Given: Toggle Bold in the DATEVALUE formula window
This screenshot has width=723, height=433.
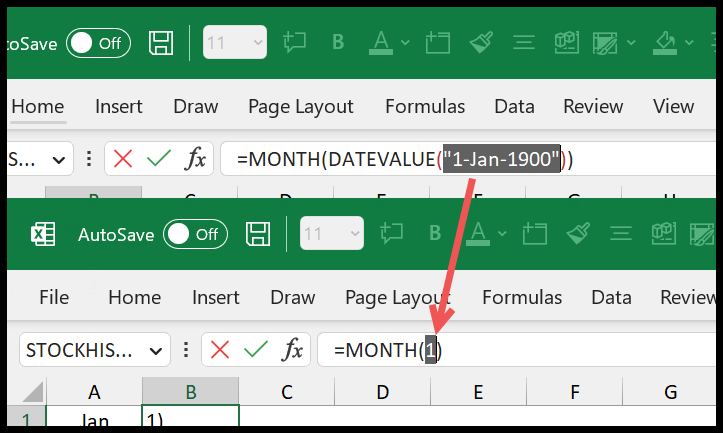Looking at the screenshot, I should 338,42.
